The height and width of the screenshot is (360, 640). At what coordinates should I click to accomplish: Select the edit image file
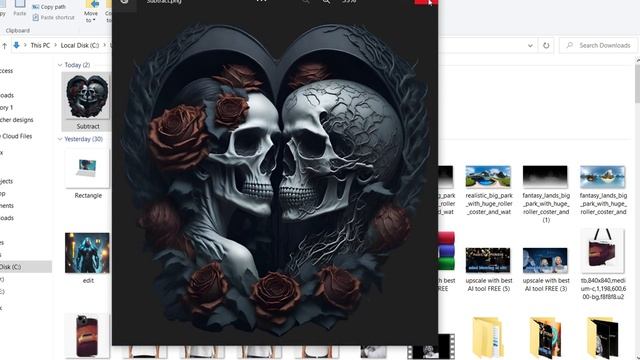pos(87,258)
